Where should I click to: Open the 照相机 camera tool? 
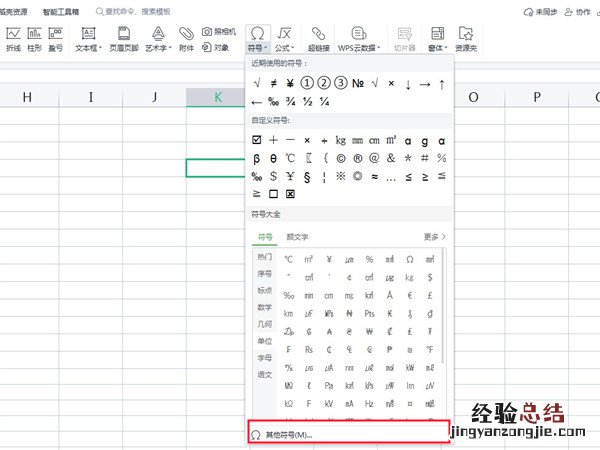tap(221, 32)
